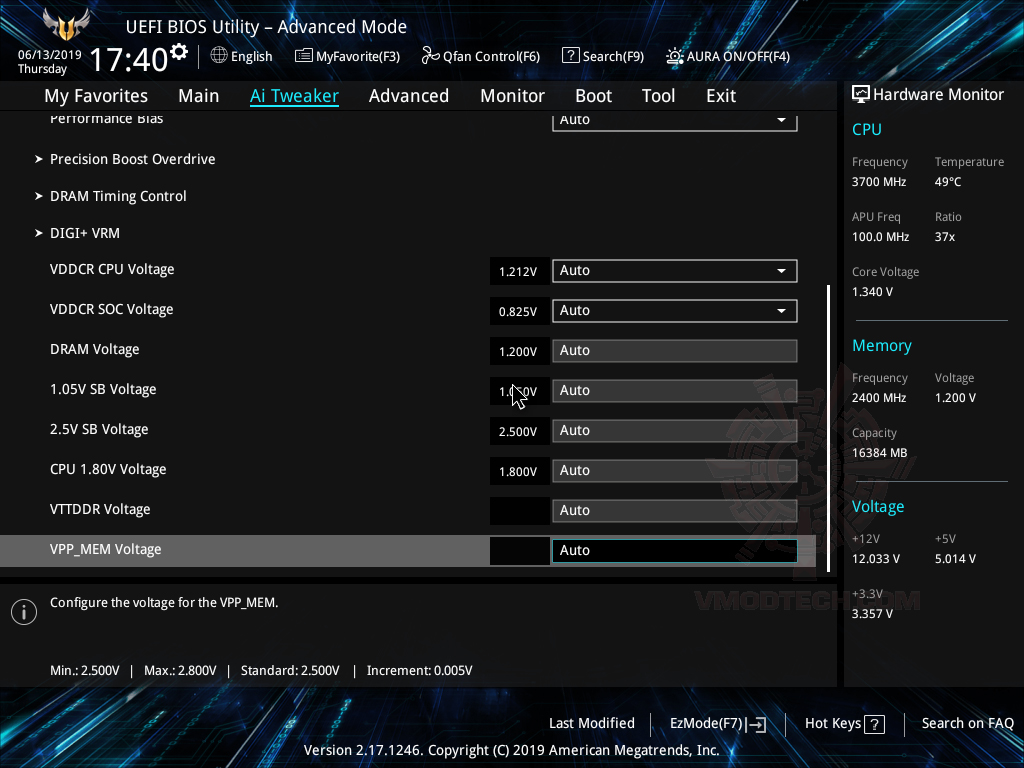Select the VTTDDR Voltage label
Viewport: 1024px width, 768px height.
tap(101, 509)
